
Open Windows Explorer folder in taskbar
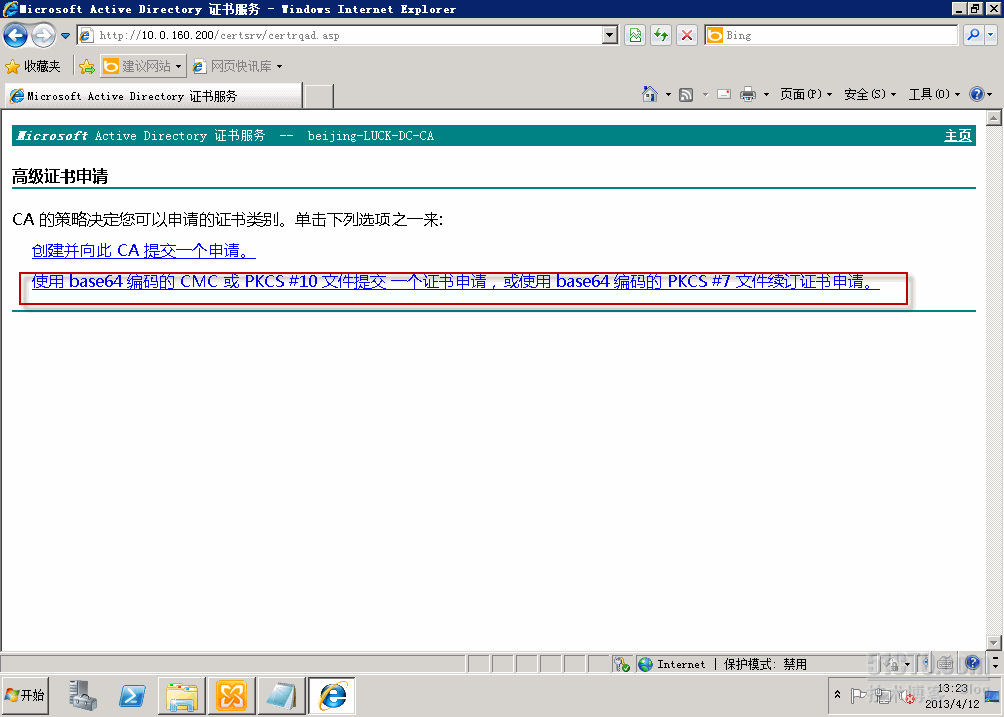click(182, 696)
